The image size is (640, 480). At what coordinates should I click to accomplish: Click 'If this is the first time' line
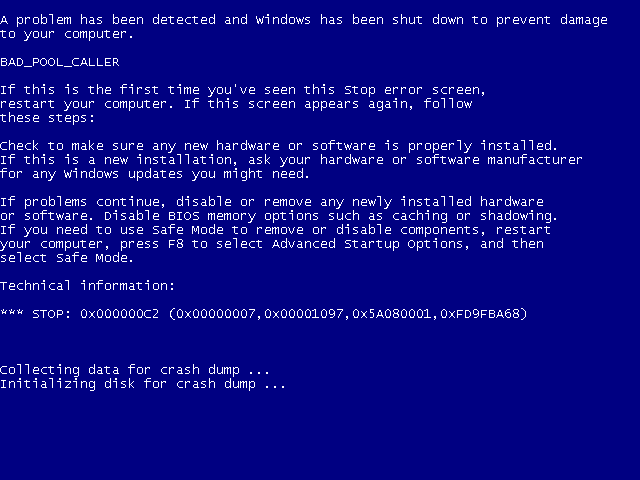[243, 90]
